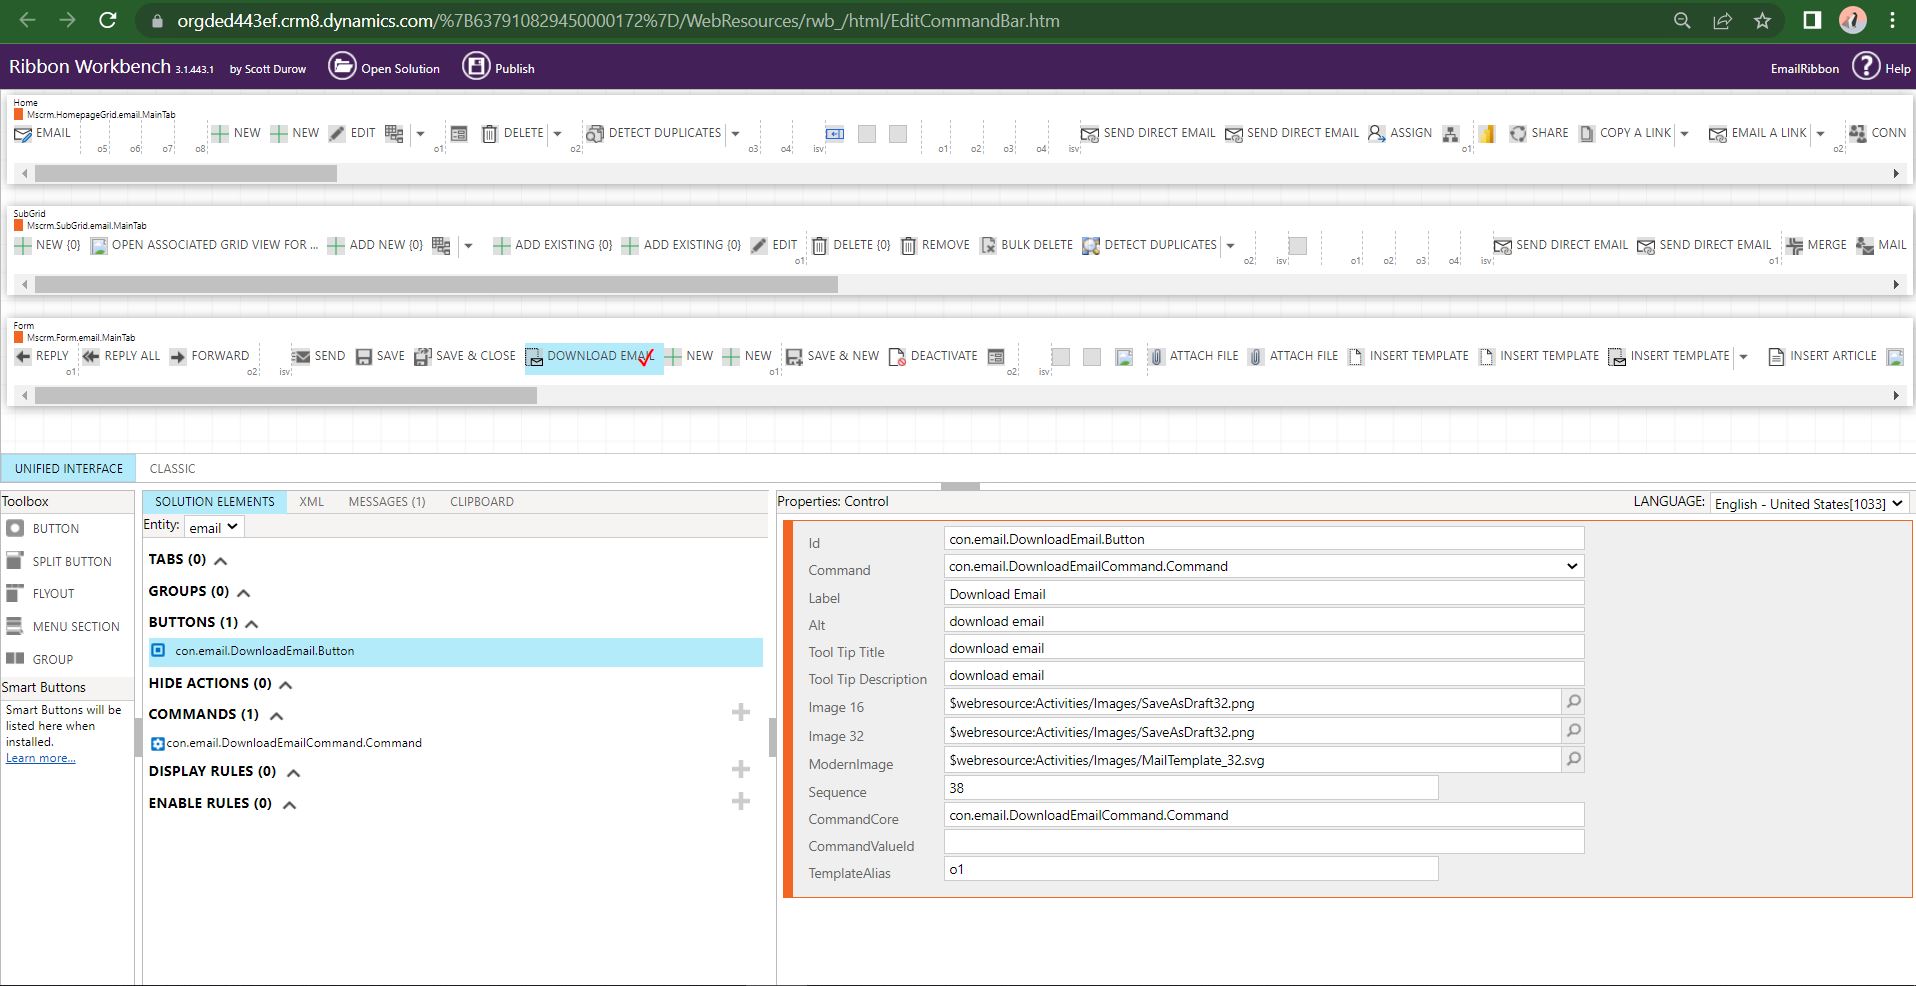Select the Remove SubGrid button
The height and width of the screenshot is (986, 1916).
[935, 245]
